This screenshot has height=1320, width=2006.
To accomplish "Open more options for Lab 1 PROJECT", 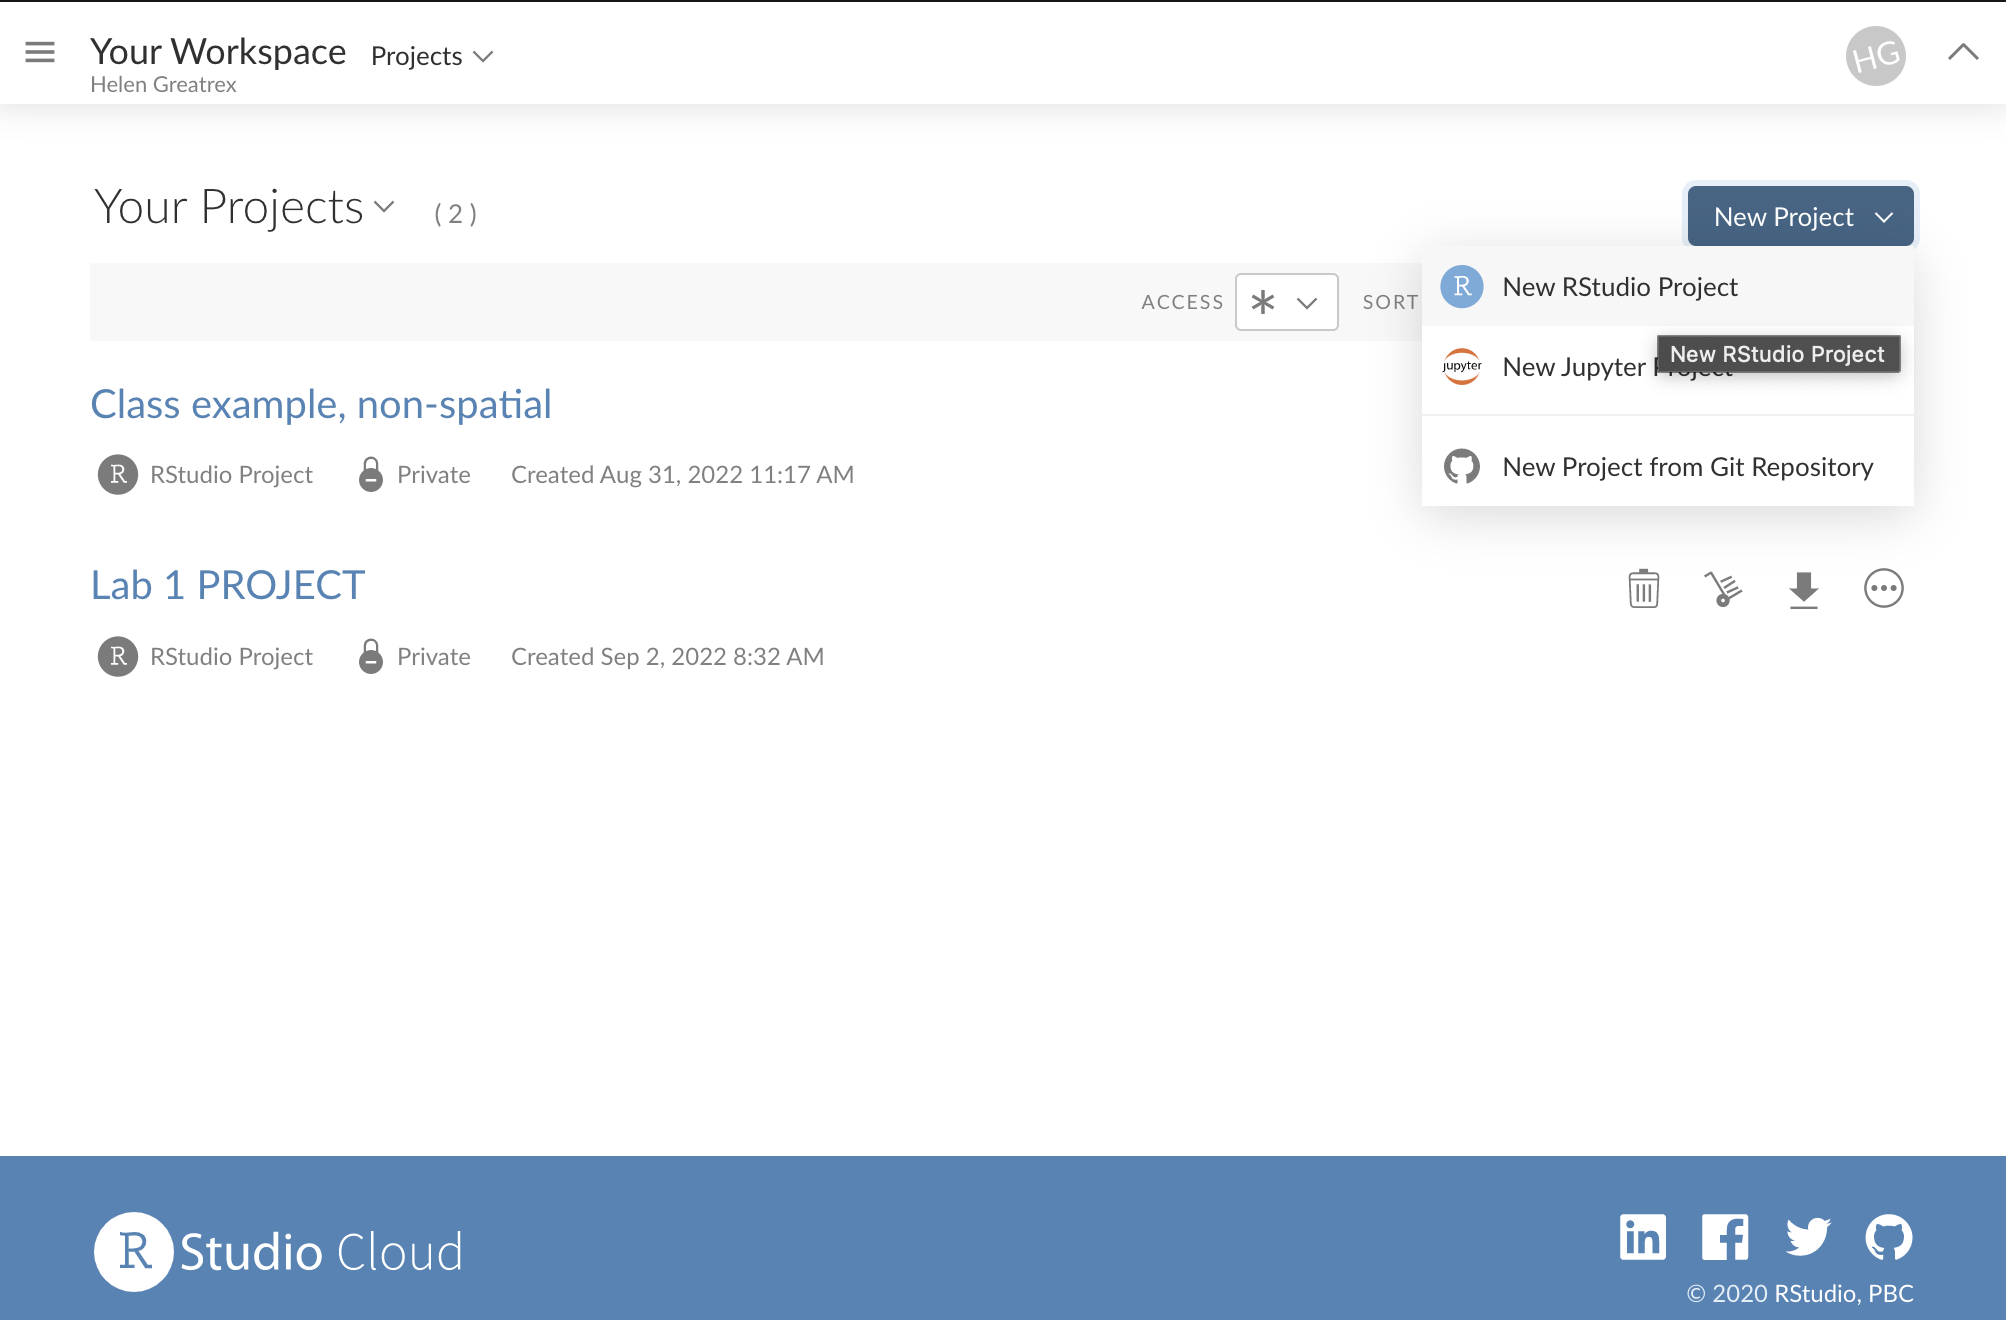I will [1884, 588].
